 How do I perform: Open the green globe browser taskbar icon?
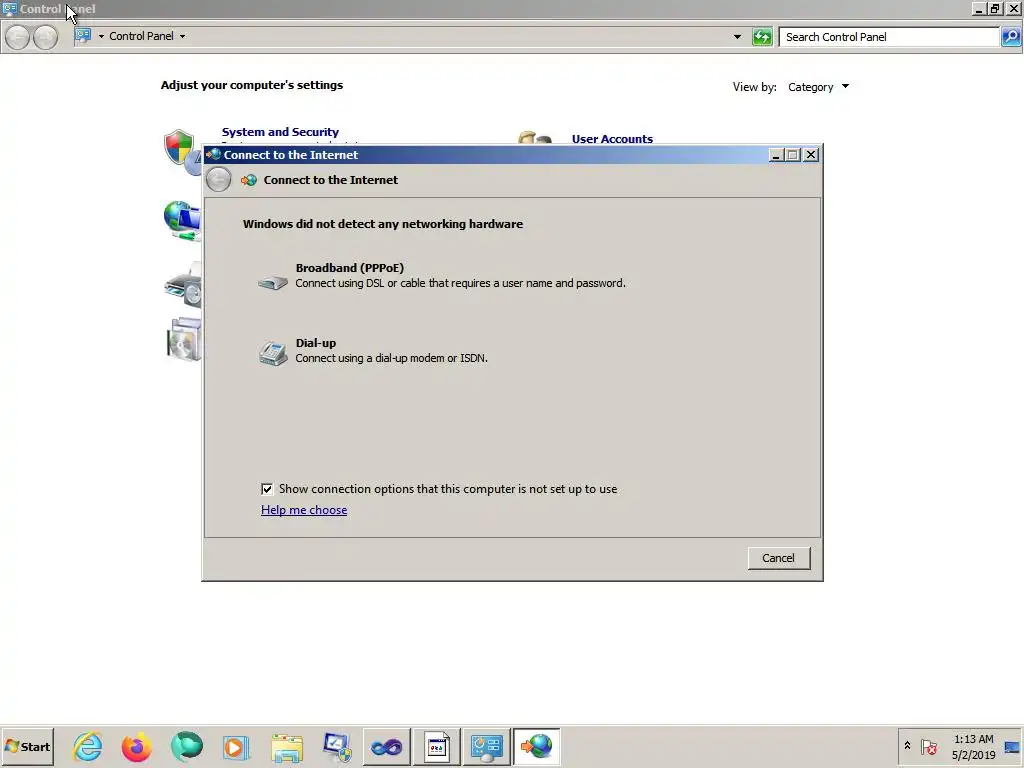click(x=187, y=746)
